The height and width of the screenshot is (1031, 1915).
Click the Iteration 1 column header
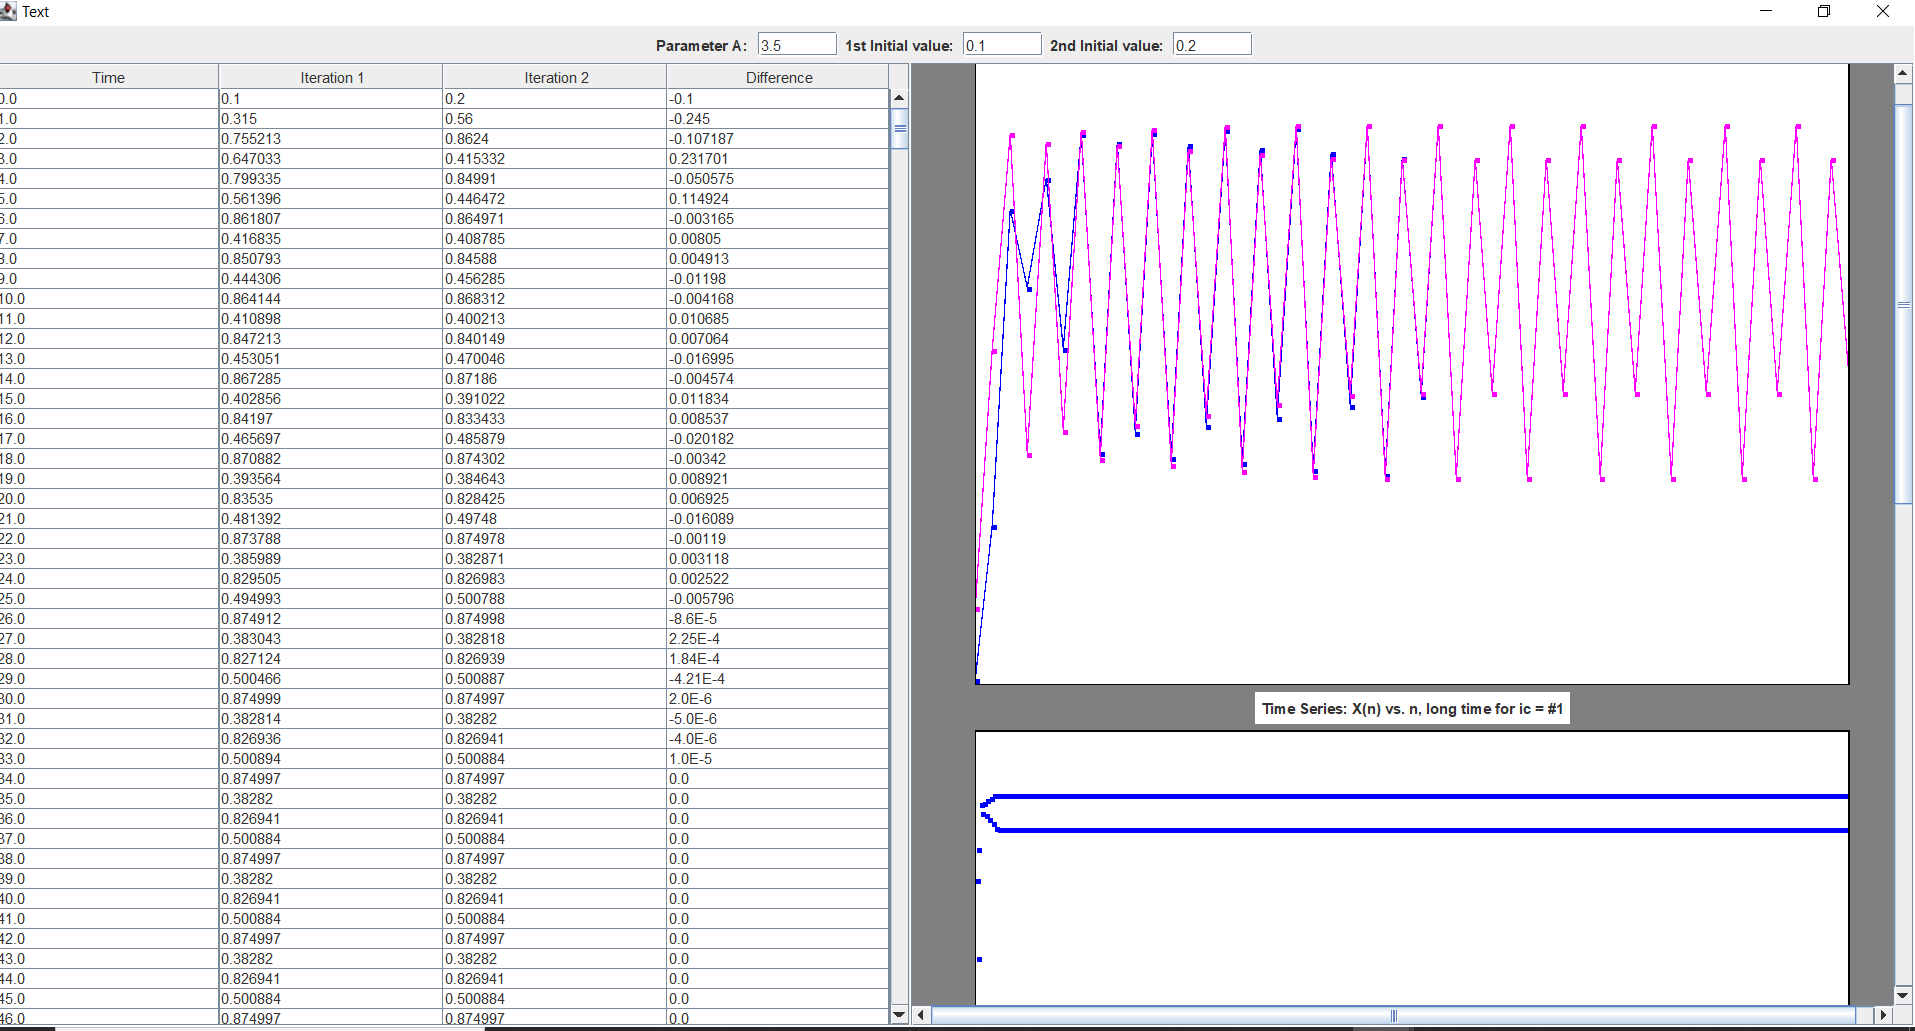coord(330,77)
